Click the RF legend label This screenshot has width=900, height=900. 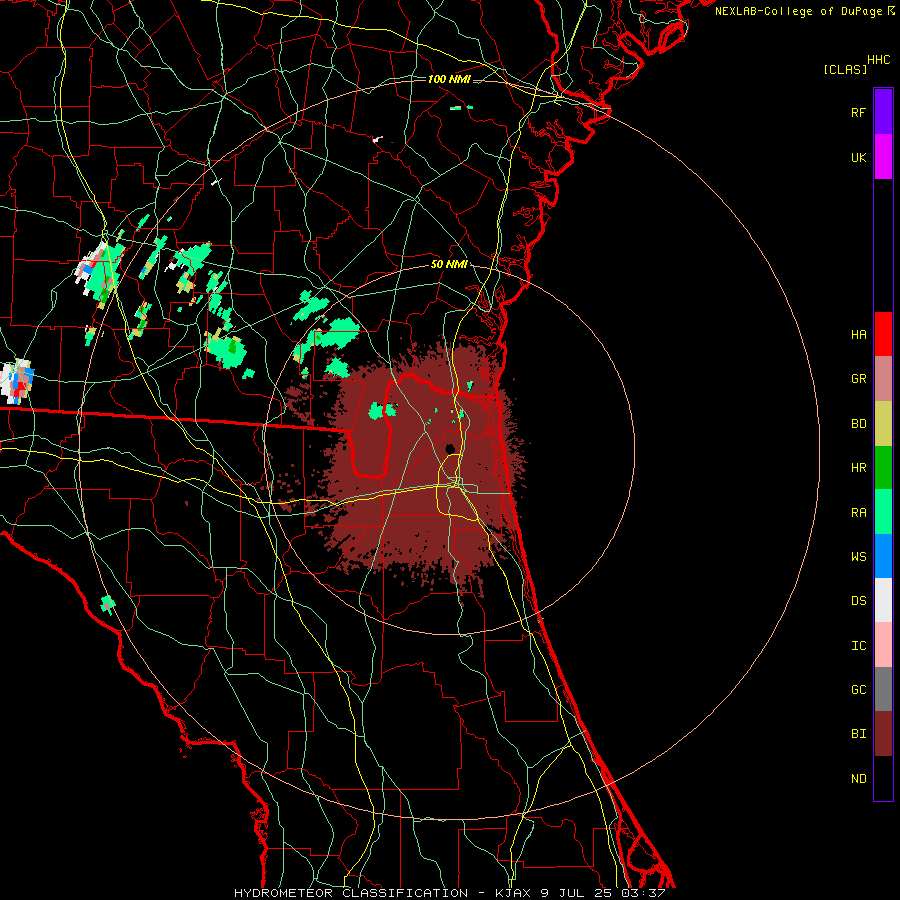(x=858, y=112)
